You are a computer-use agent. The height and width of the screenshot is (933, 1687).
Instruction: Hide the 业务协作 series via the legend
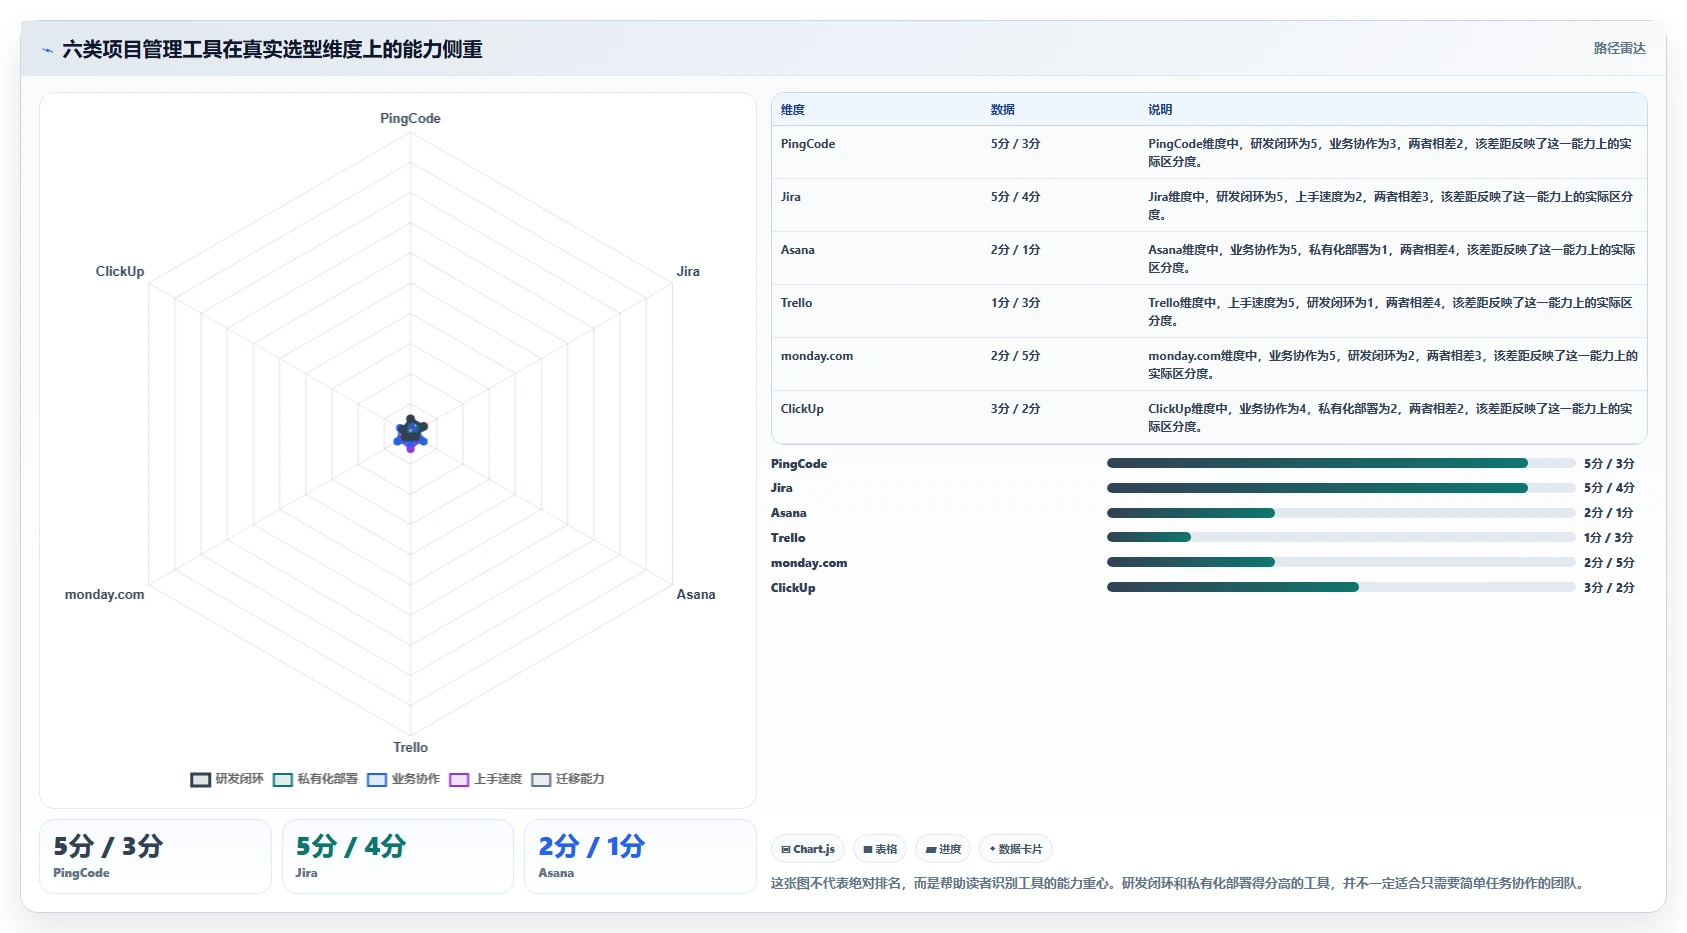point(403,779)
